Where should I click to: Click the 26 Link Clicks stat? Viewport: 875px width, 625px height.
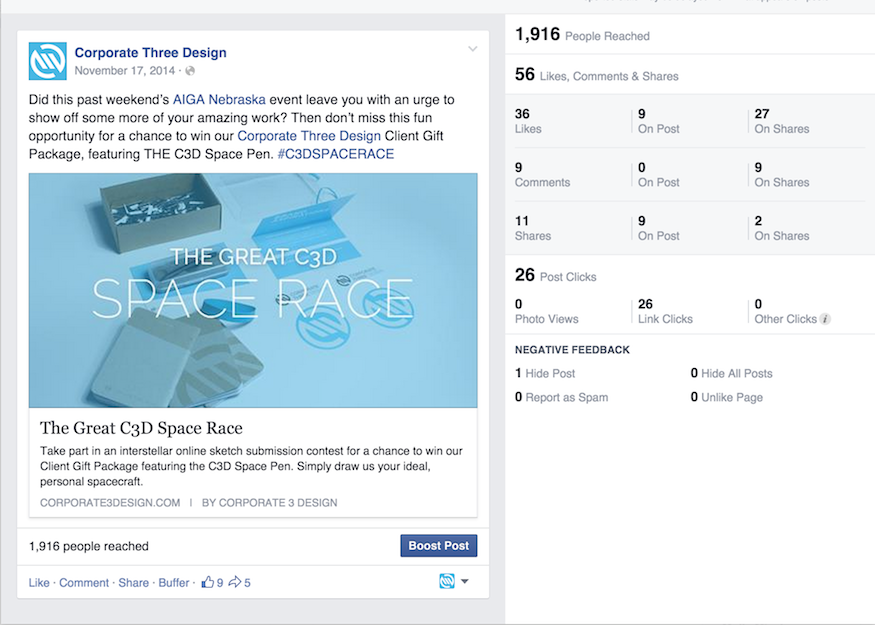(665, 311)
